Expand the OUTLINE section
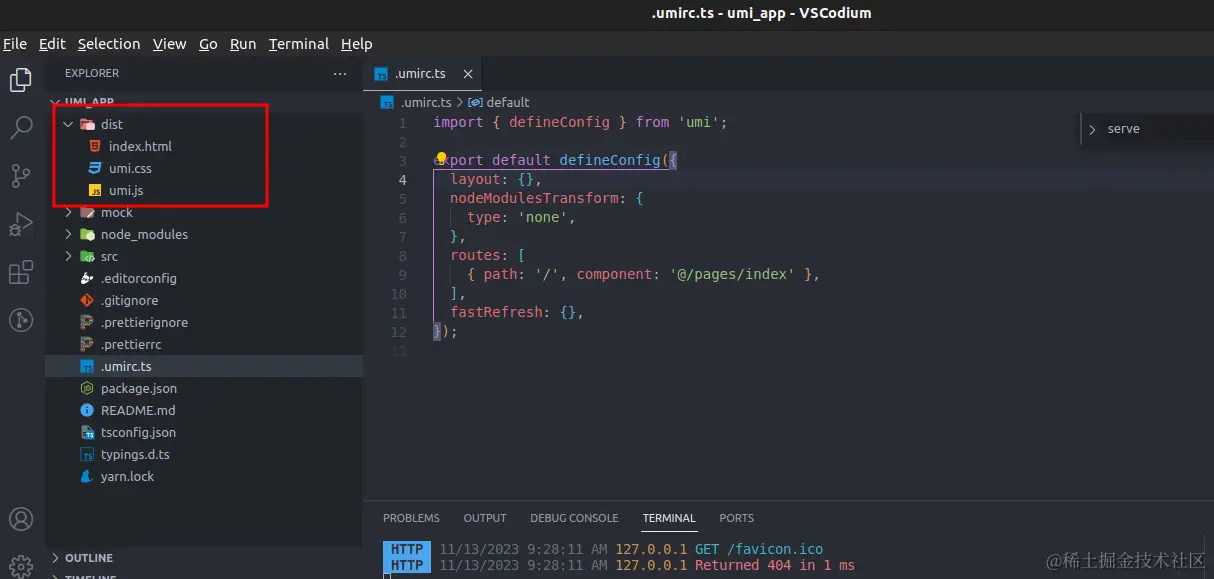 55,558
